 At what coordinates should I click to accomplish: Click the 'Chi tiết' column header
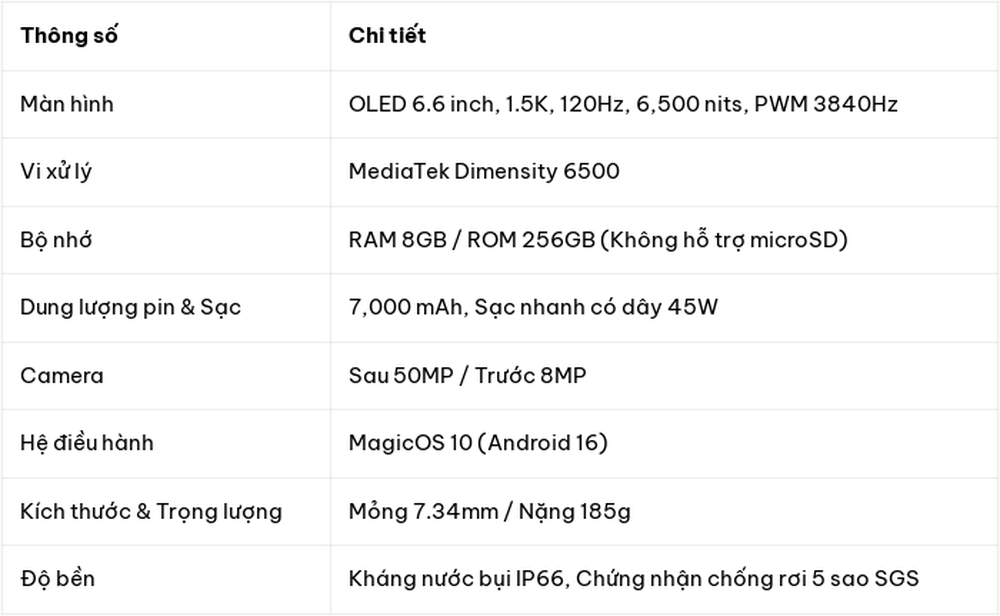click(387, 36)
